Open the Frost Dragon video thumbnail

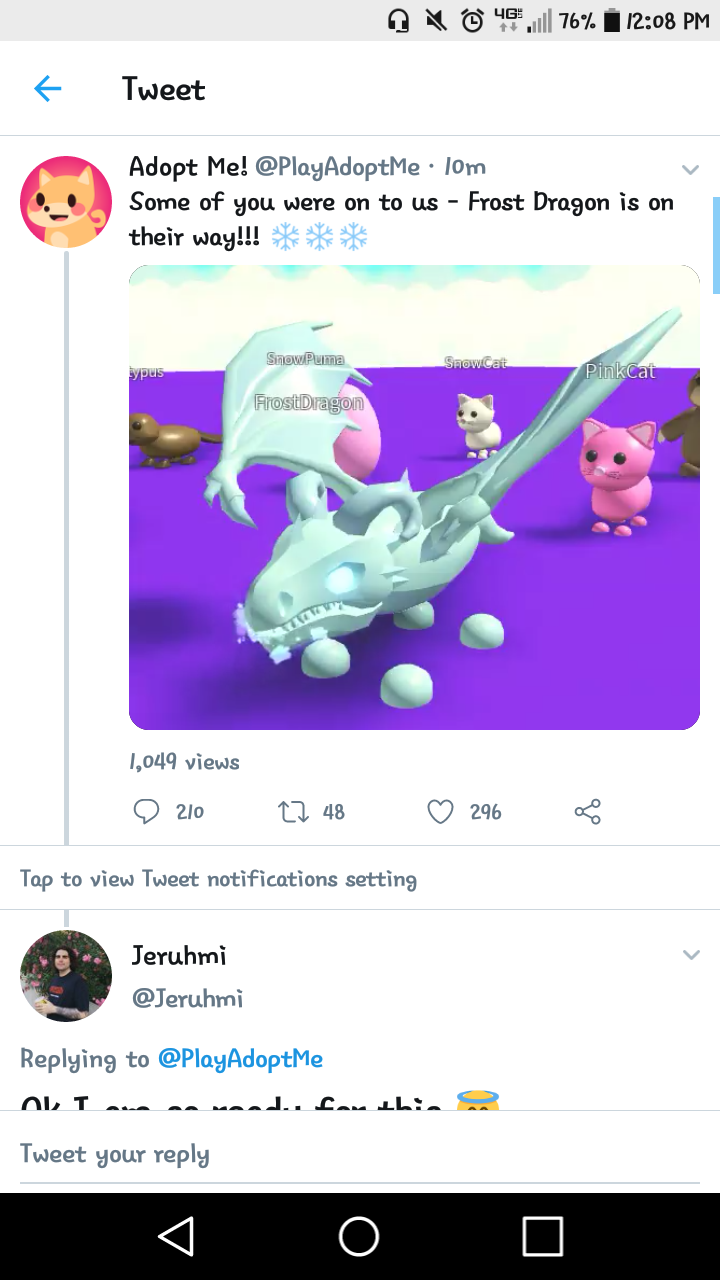(414, 497)
